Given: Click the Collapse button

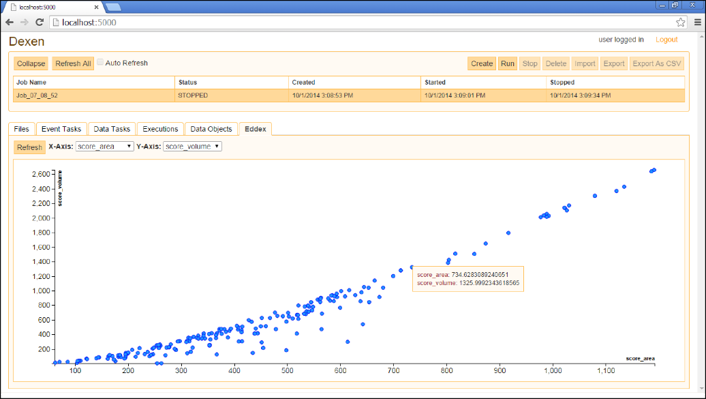Looking at the screenshot, I should pos(31,63).
